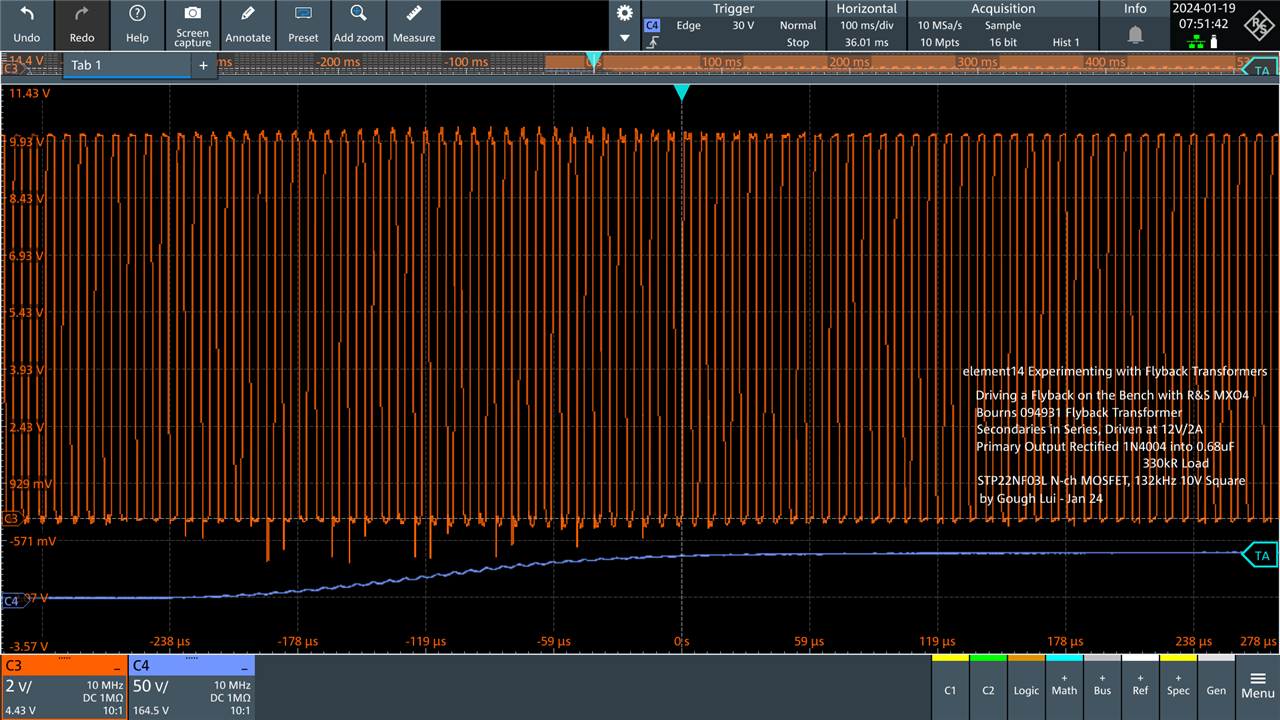Click the rising edge trigger slope icon
Image resolution: width=1280 pixels, height=720 pixels.
pos(652,43)
